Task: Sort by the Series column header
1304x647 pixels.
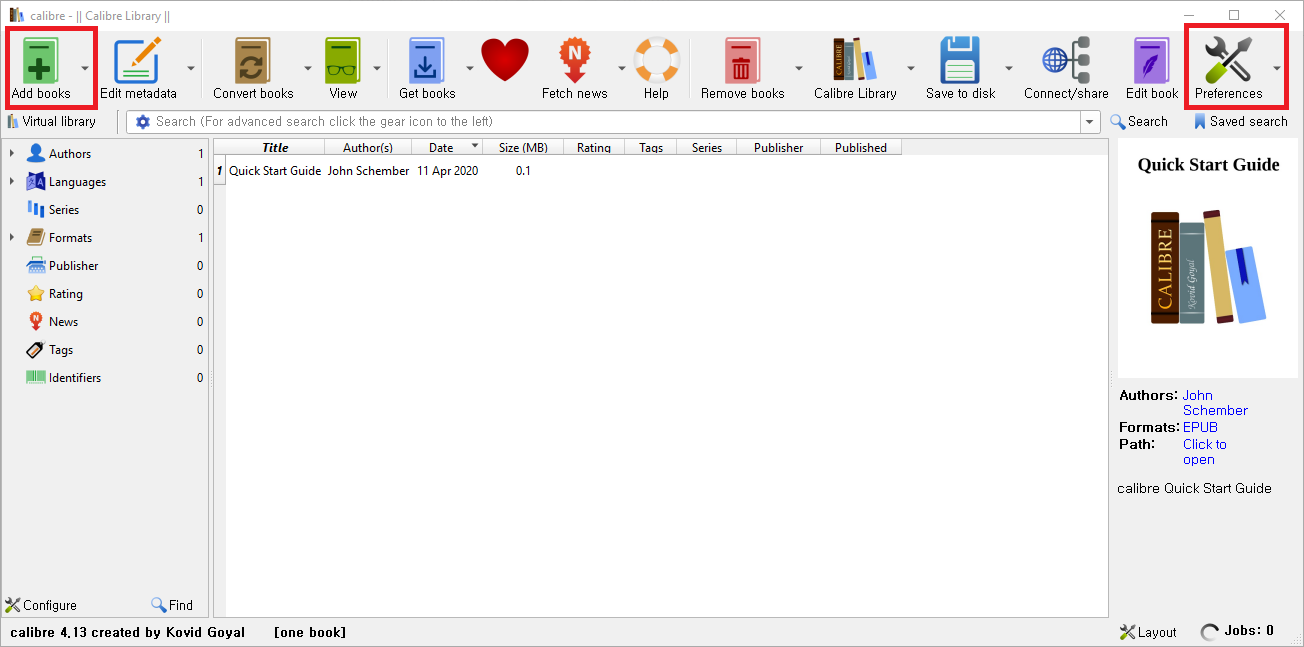Action: coord(707,147)
